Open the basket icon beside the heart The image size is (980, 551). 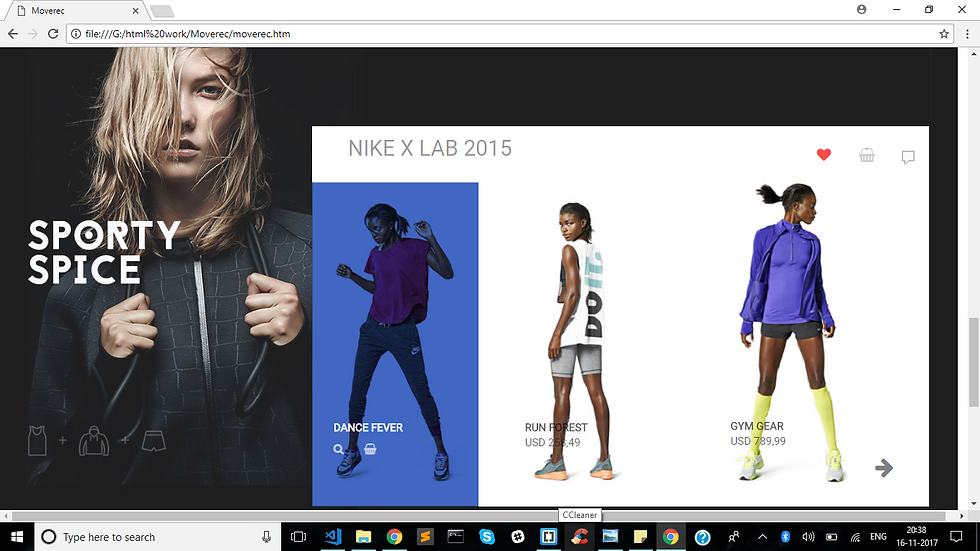coord(867,155)
